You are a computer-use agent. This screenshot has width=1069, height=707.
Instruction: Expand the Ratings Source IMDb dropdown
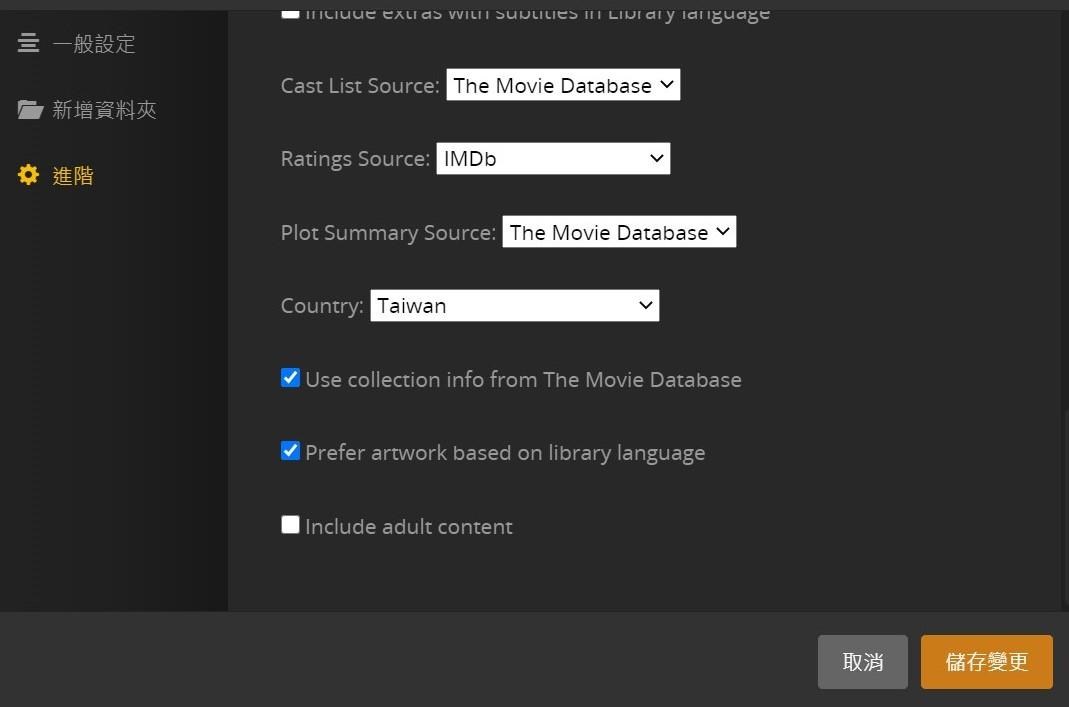click(x=553, y=159)
